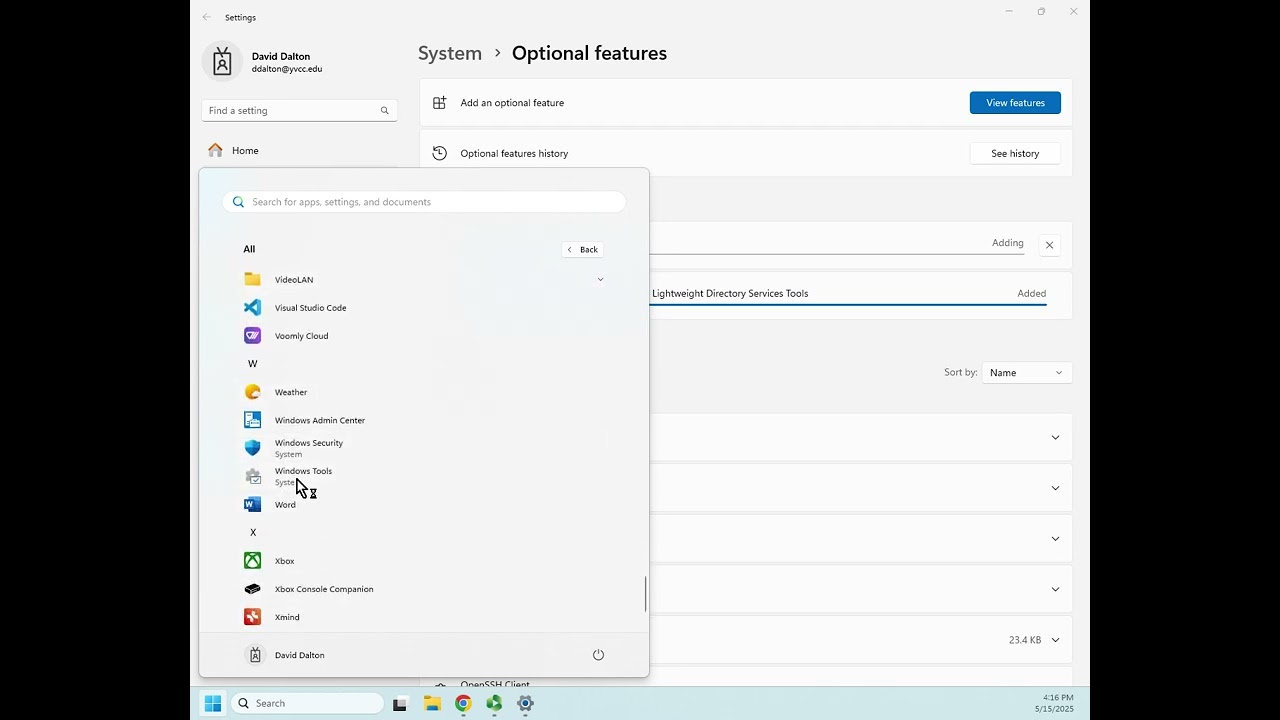Click the System breadcrumb link
1280x720 pixels.
click(x=450, y=54)
